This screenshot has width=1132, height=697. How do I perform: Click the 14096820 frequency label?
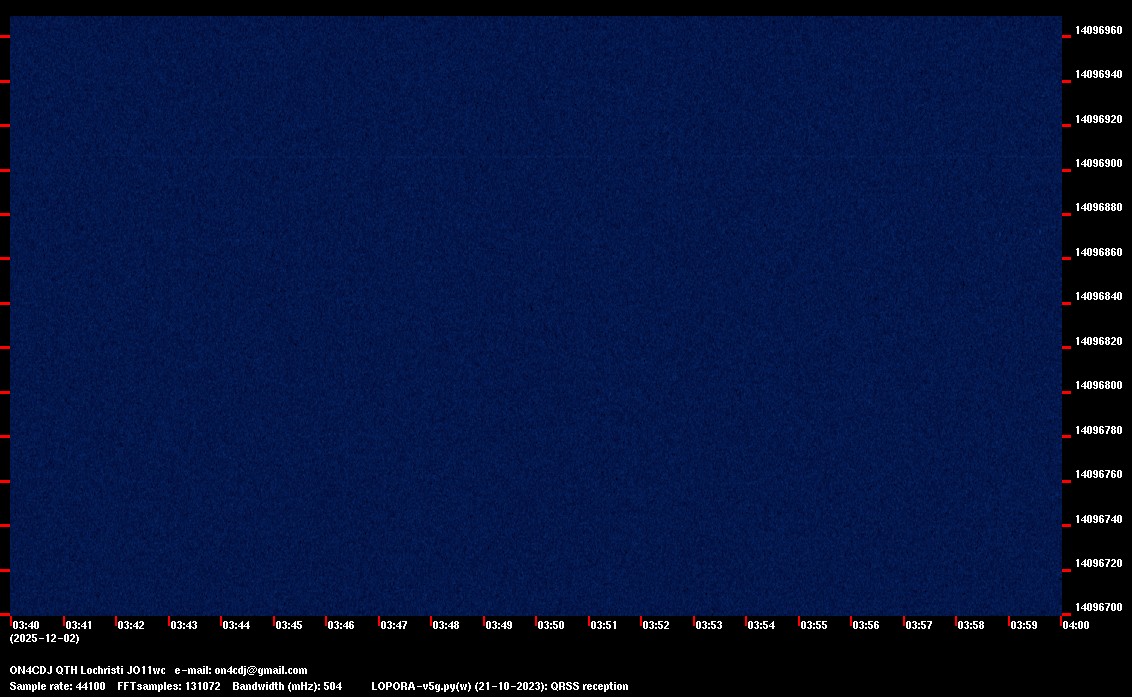click(x=1099, y=341)
